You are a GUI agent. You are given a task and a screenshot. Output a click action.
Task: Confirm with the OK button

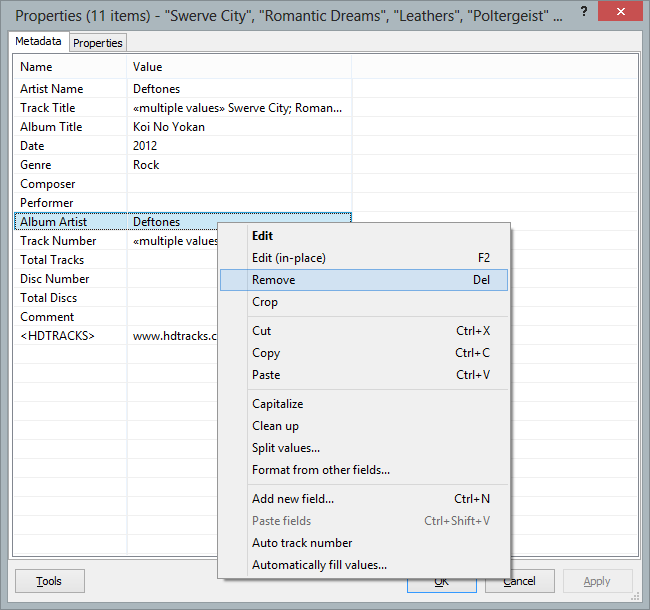click(x=441, y=584)
